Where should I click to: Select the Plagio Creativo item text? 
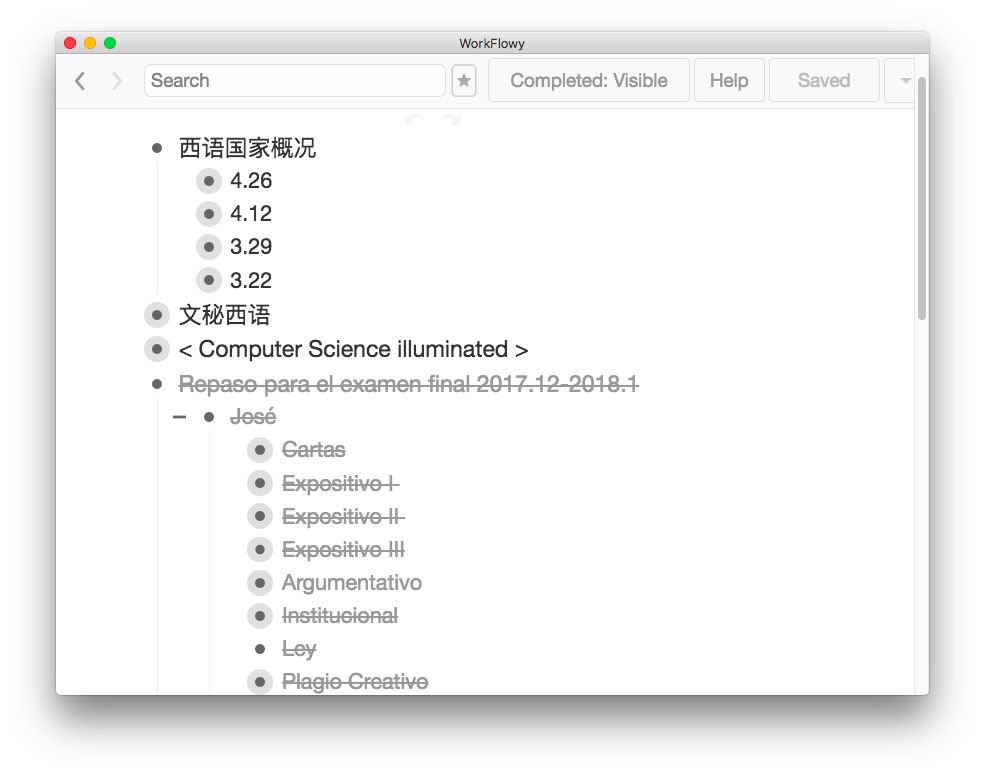(x=354, y=682)
